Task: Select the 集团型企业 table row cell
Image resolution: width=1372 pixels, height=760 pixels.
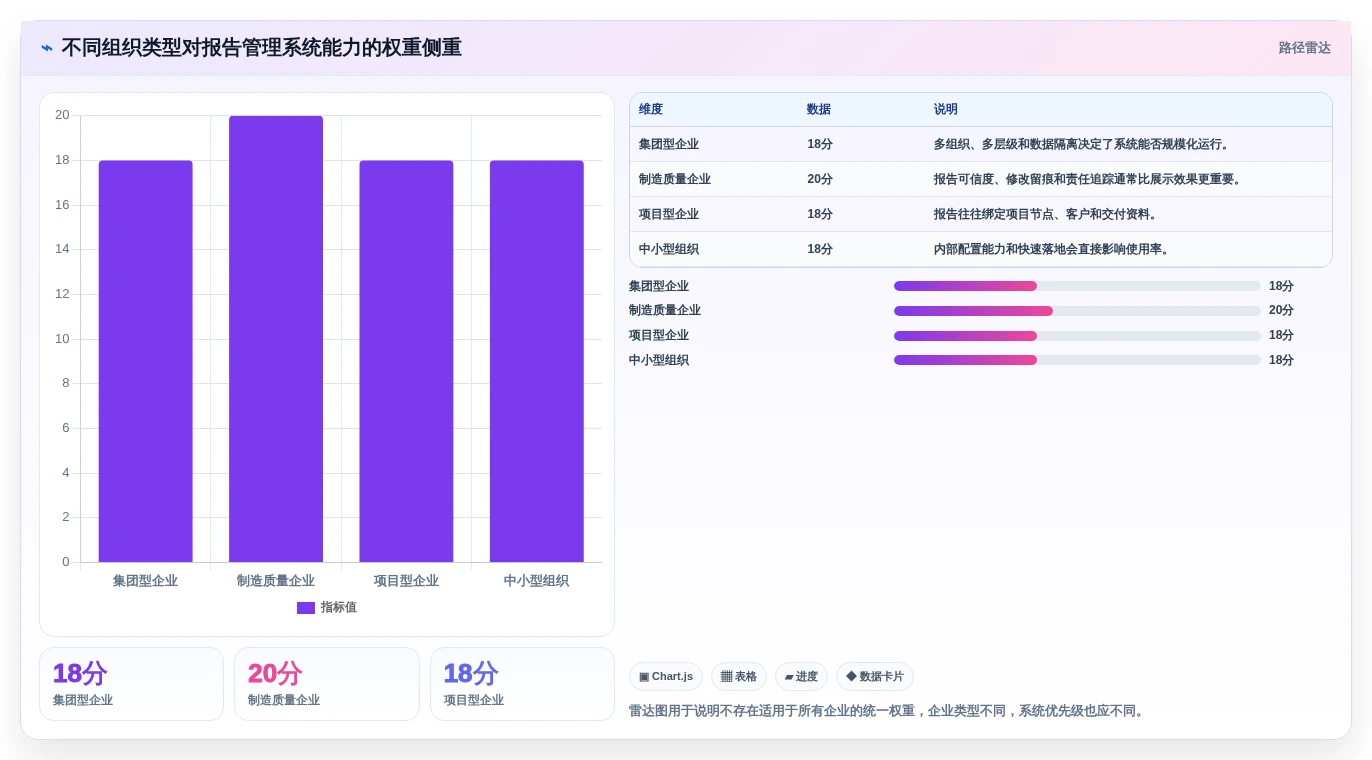Action: click(669, 145)
